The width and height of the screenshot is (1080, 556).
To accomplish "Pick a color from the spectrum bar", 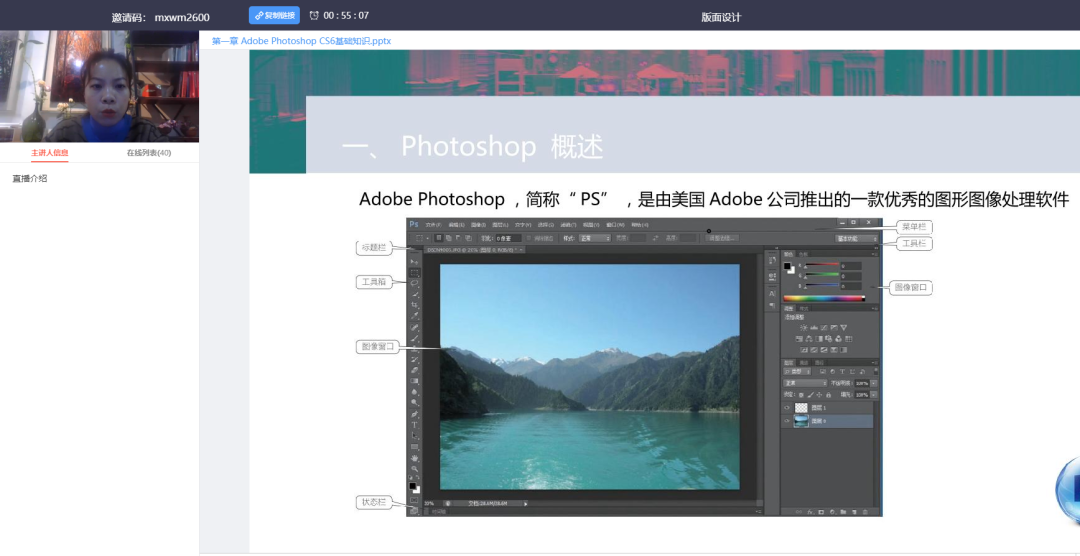I will click(823, 298).
